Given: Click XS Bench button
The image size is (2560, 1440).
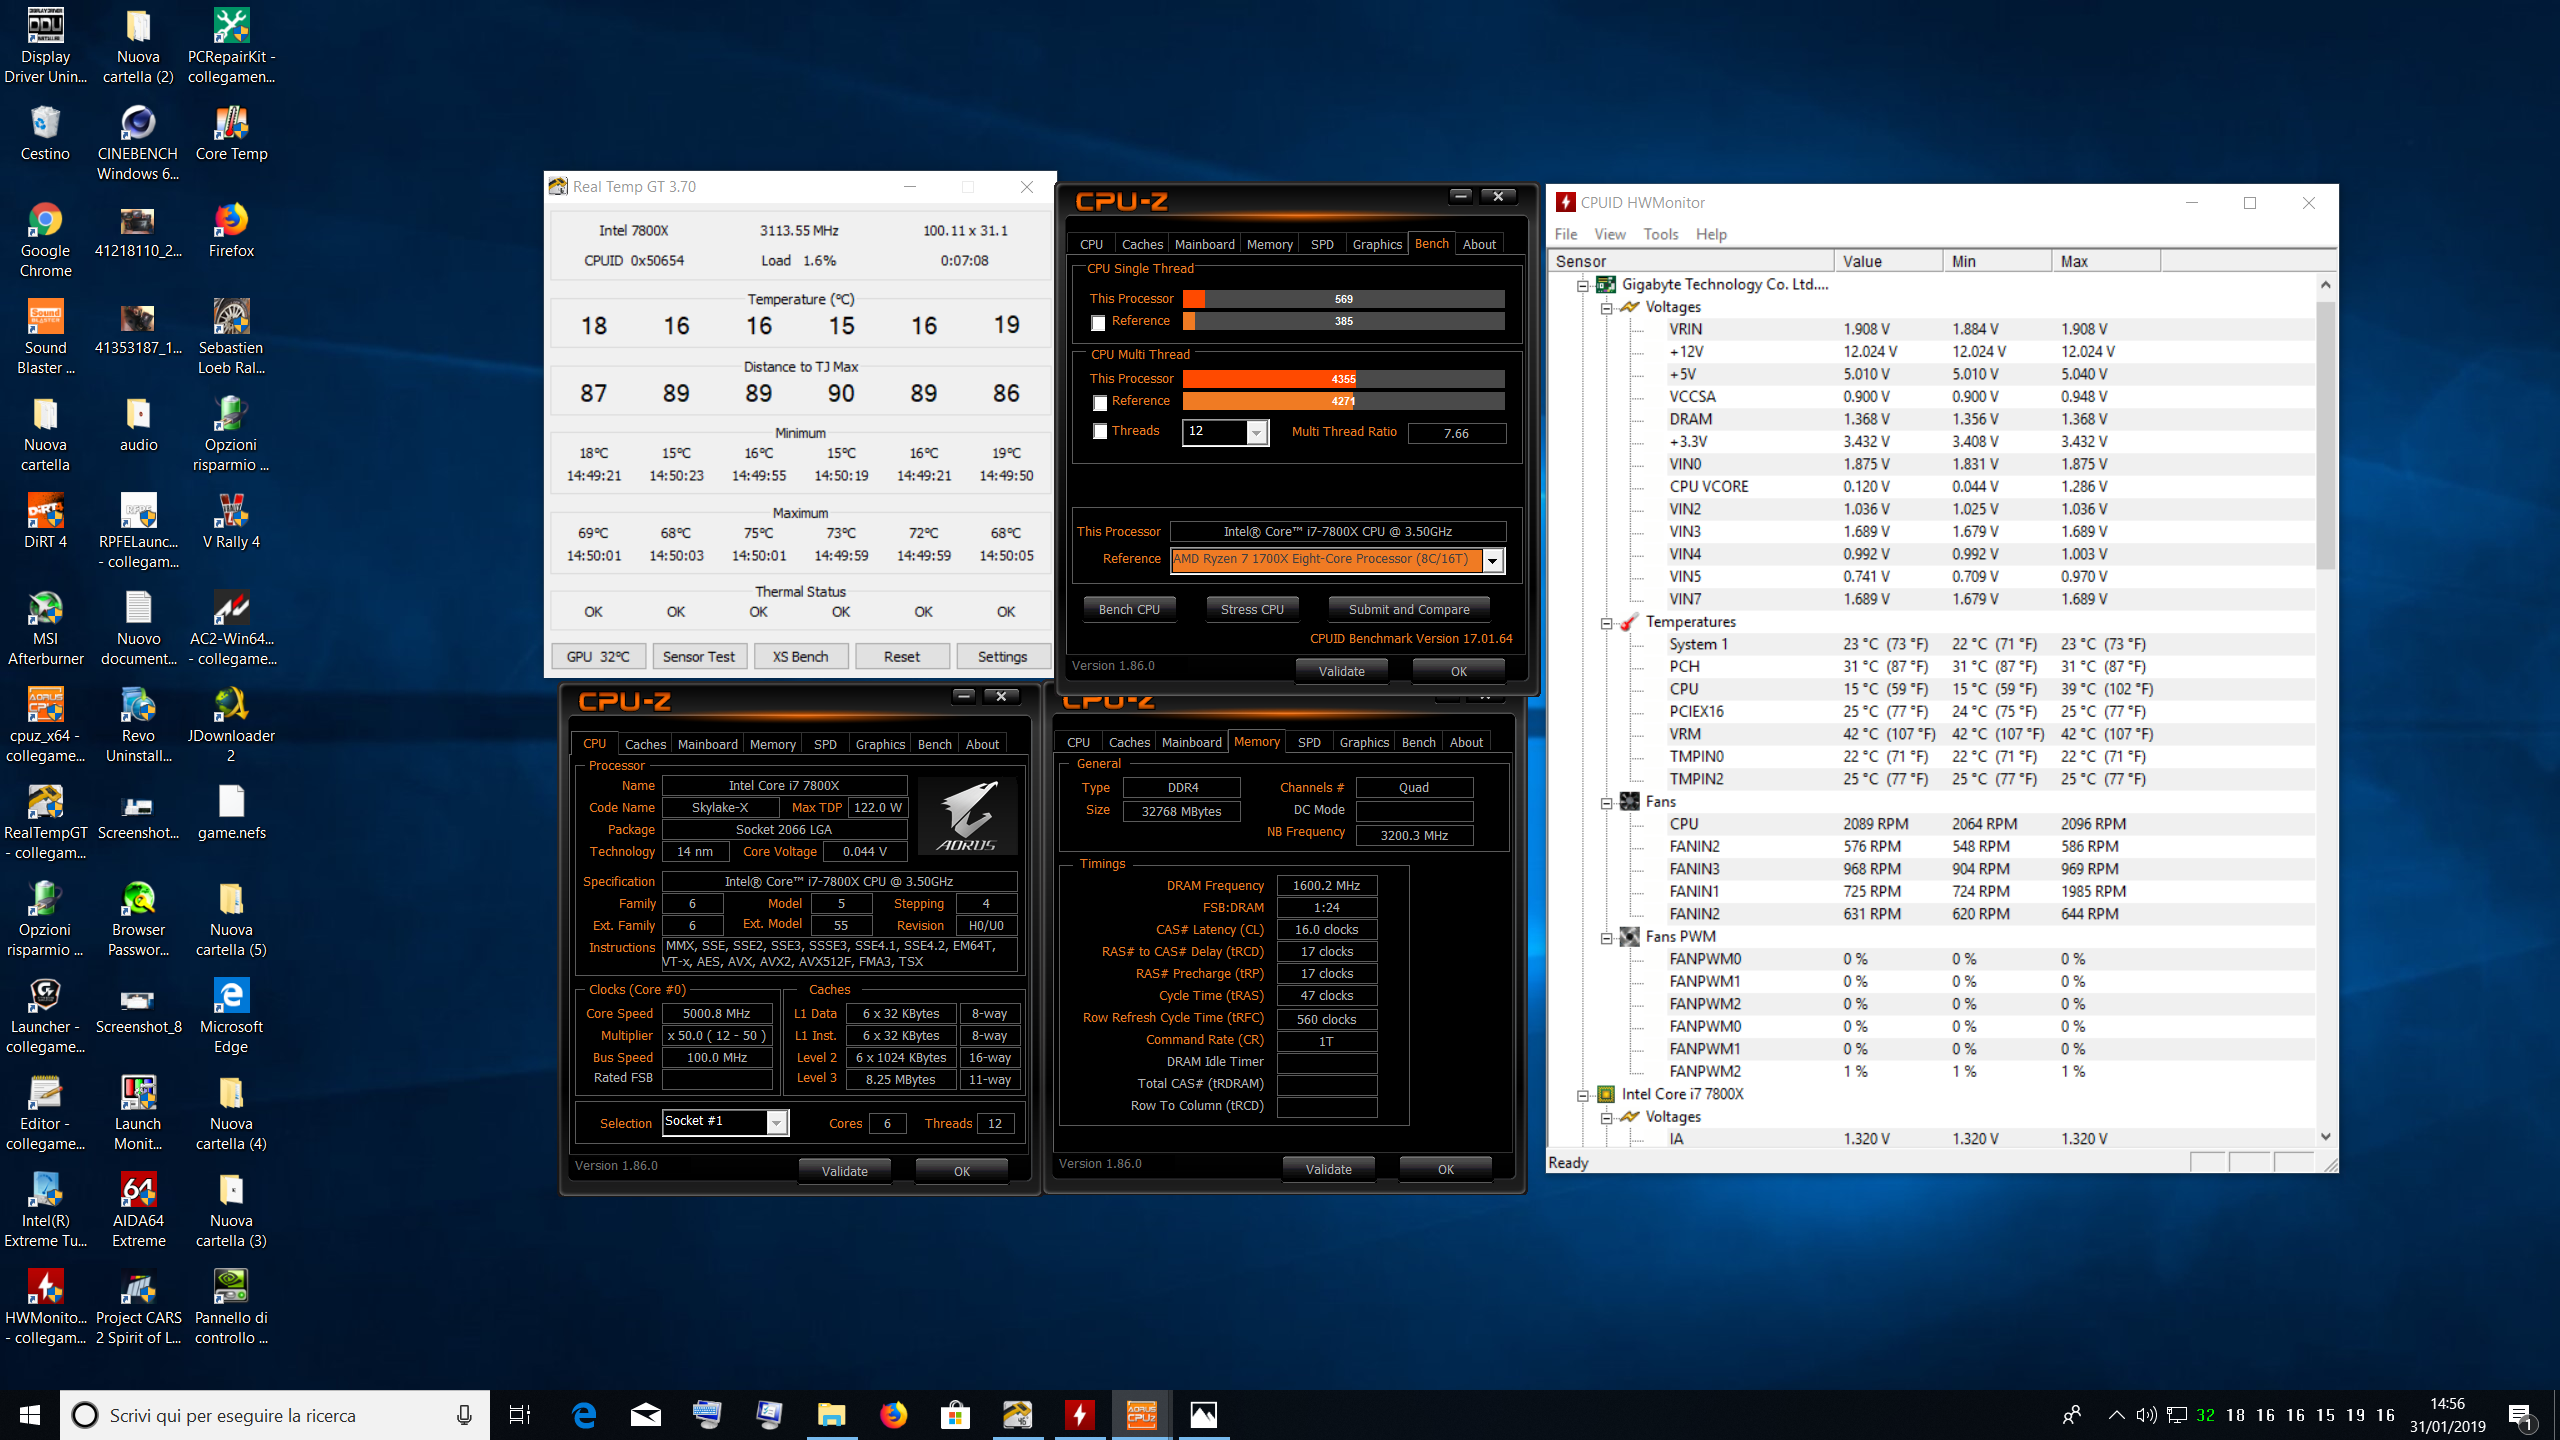Looking at the screenshot, I should point(801,657).
